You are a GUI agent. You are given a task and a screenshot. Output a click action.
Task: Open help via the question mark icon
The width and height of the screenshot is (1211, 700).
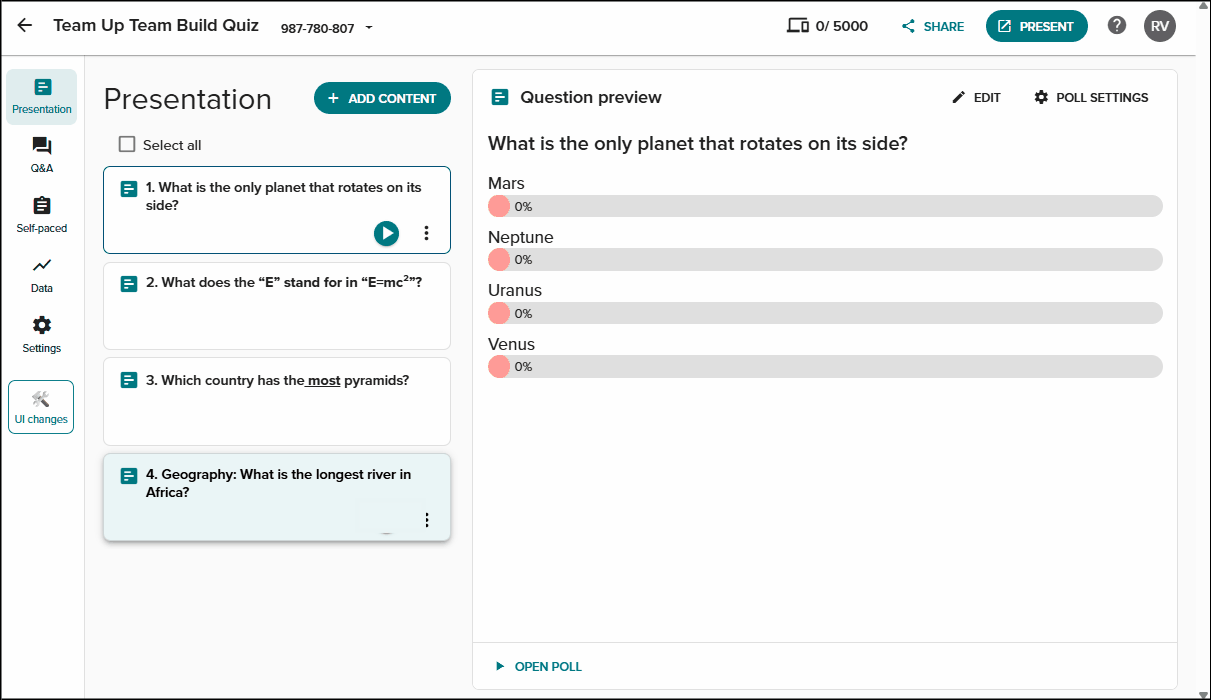tap(1117, 26)
